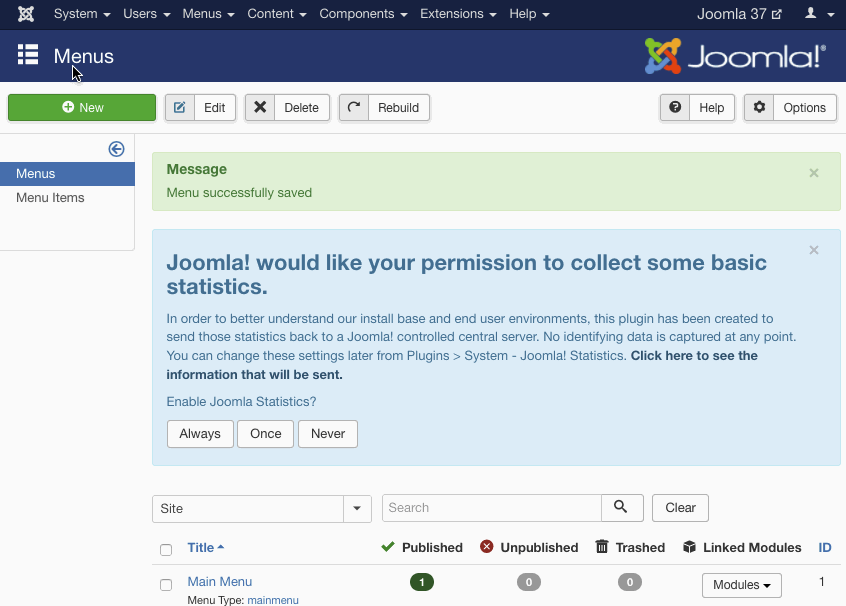This screenshot has height=606, width=846.
Task: Expand the Modules dropdown for Main Menu
Action: tap(742, 585)
